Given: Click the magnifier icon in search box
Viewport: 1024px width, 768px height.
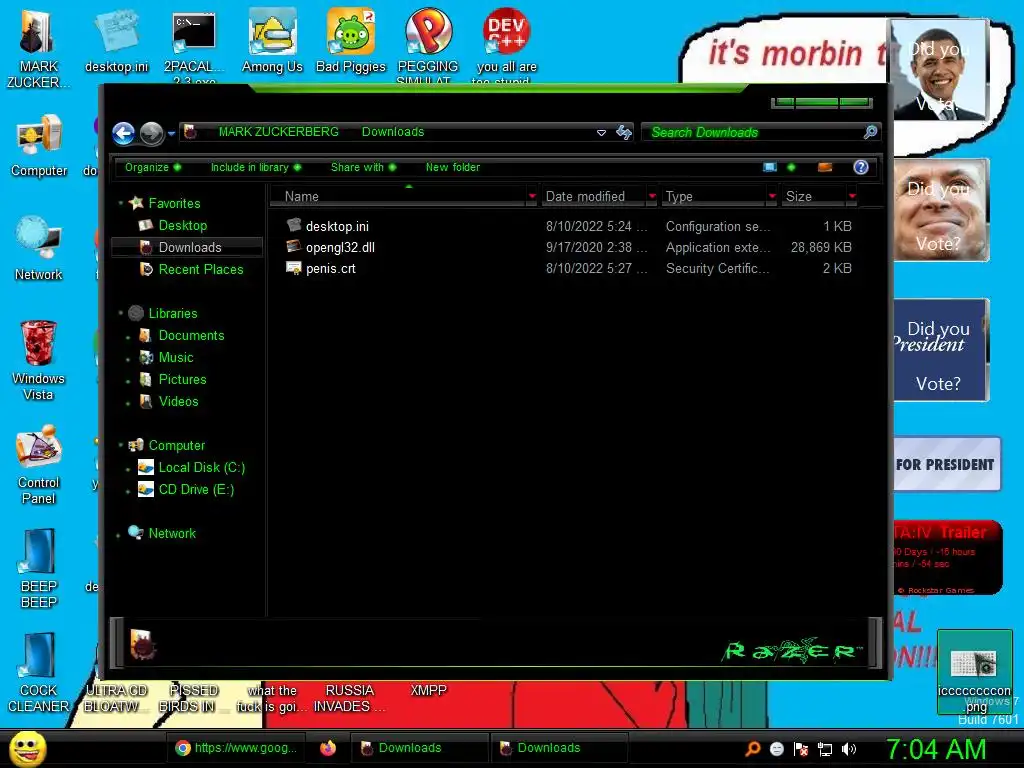Looking at the screenshot, I should [870, 133].
